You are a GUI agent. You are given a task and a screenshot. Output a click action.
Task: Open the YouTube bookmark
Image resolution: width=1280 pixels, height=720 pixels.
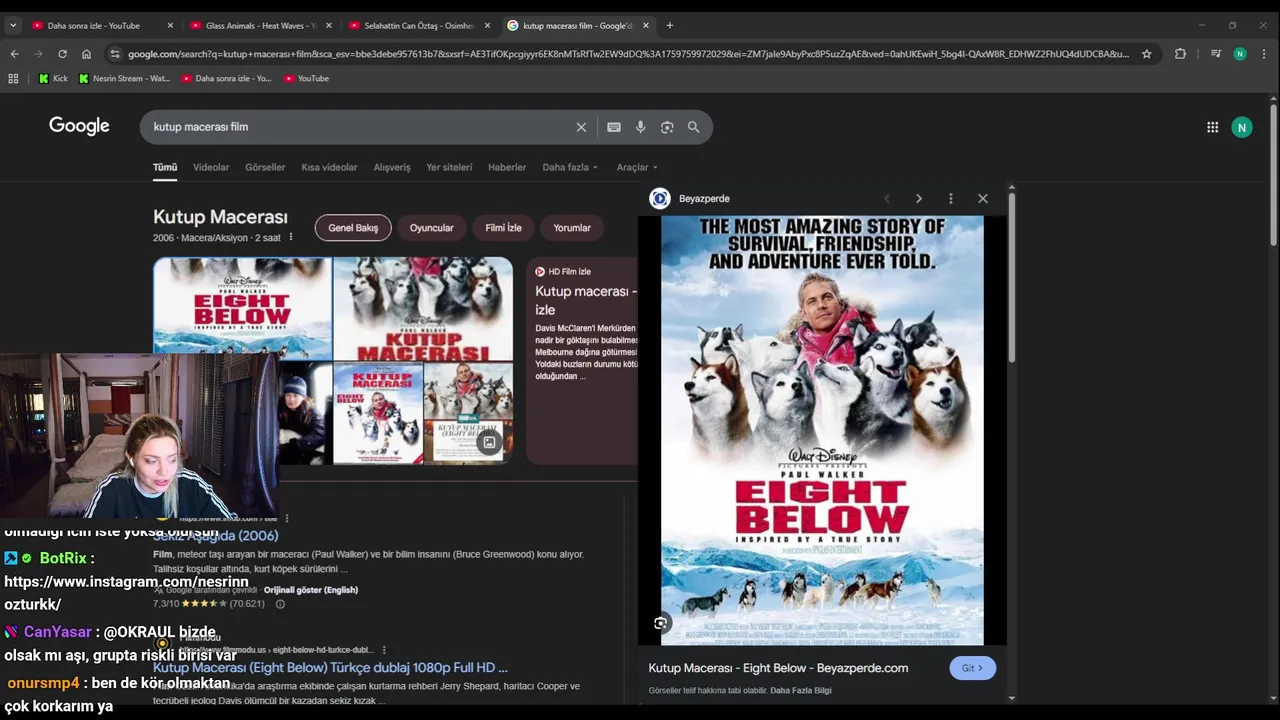[x=306, y=78]
